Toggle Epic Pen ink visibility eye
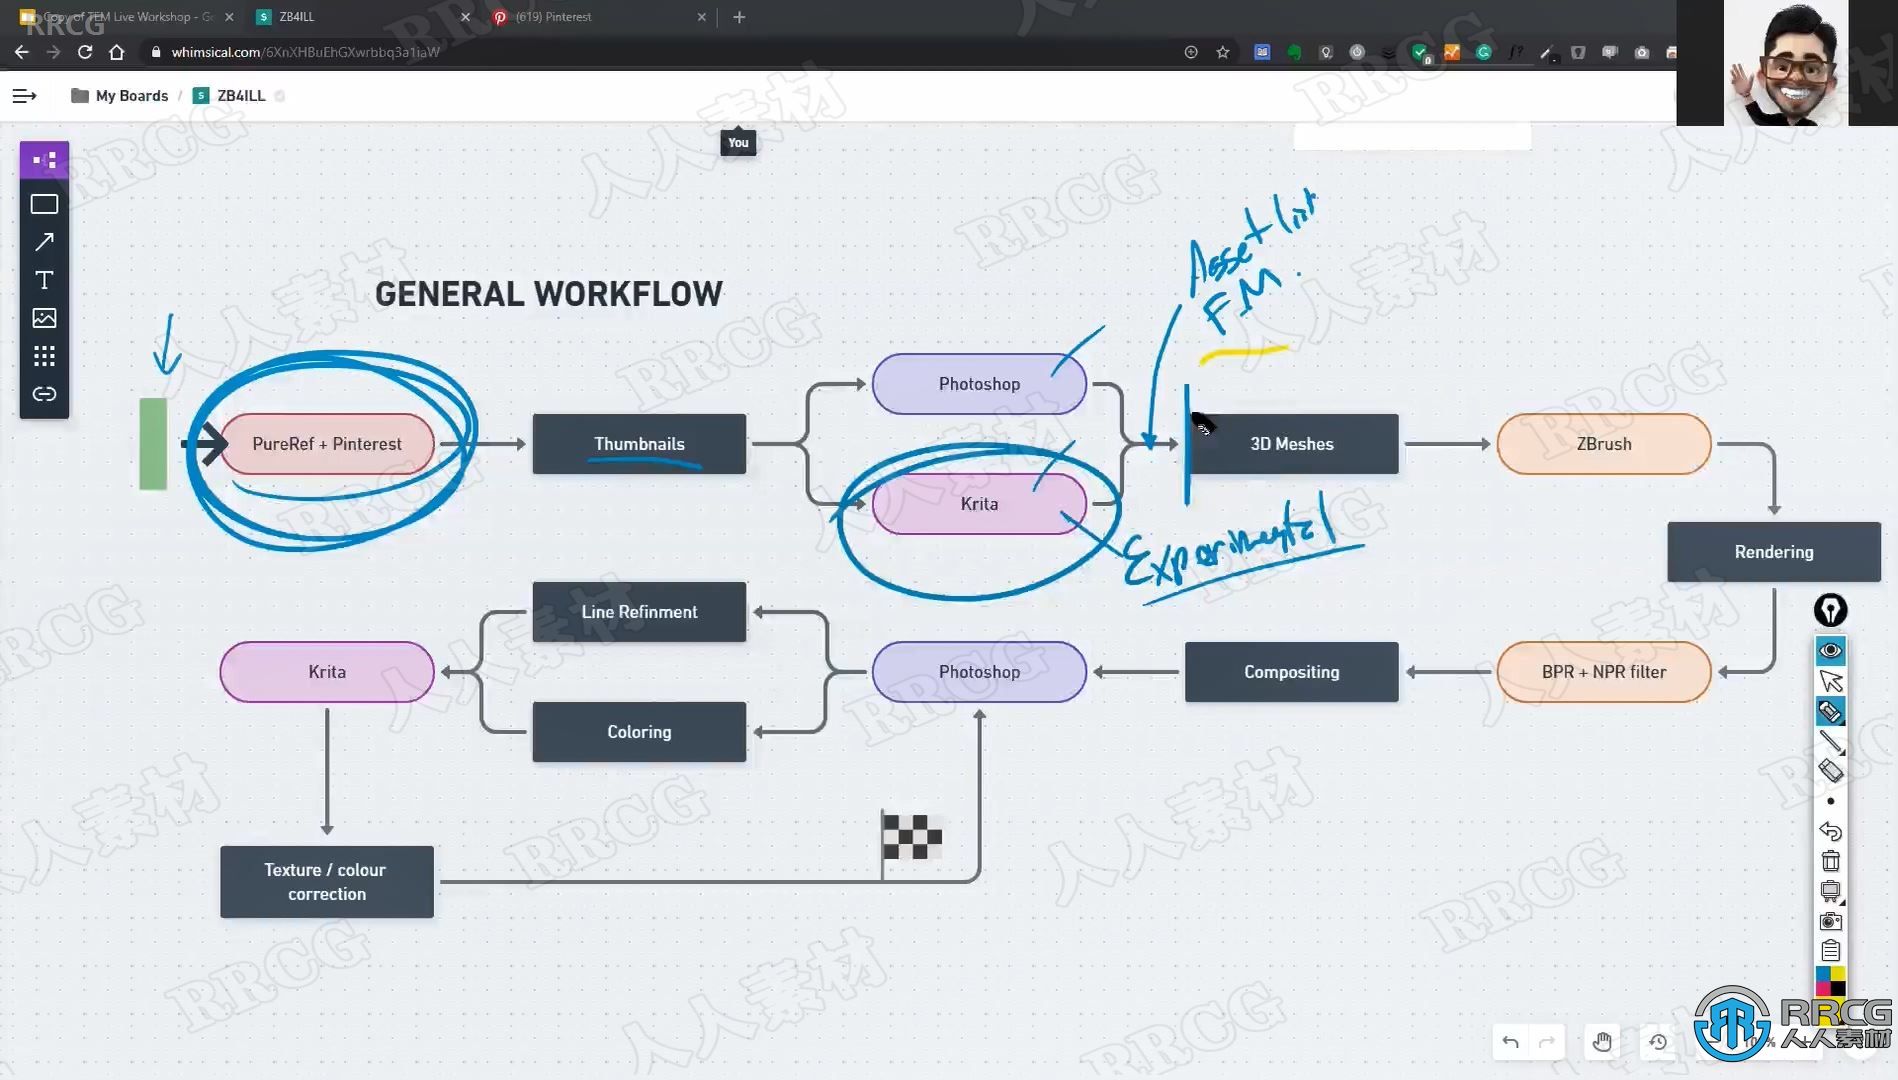The height and width of the screenshot is (1080, 1898). (1830, 651)
